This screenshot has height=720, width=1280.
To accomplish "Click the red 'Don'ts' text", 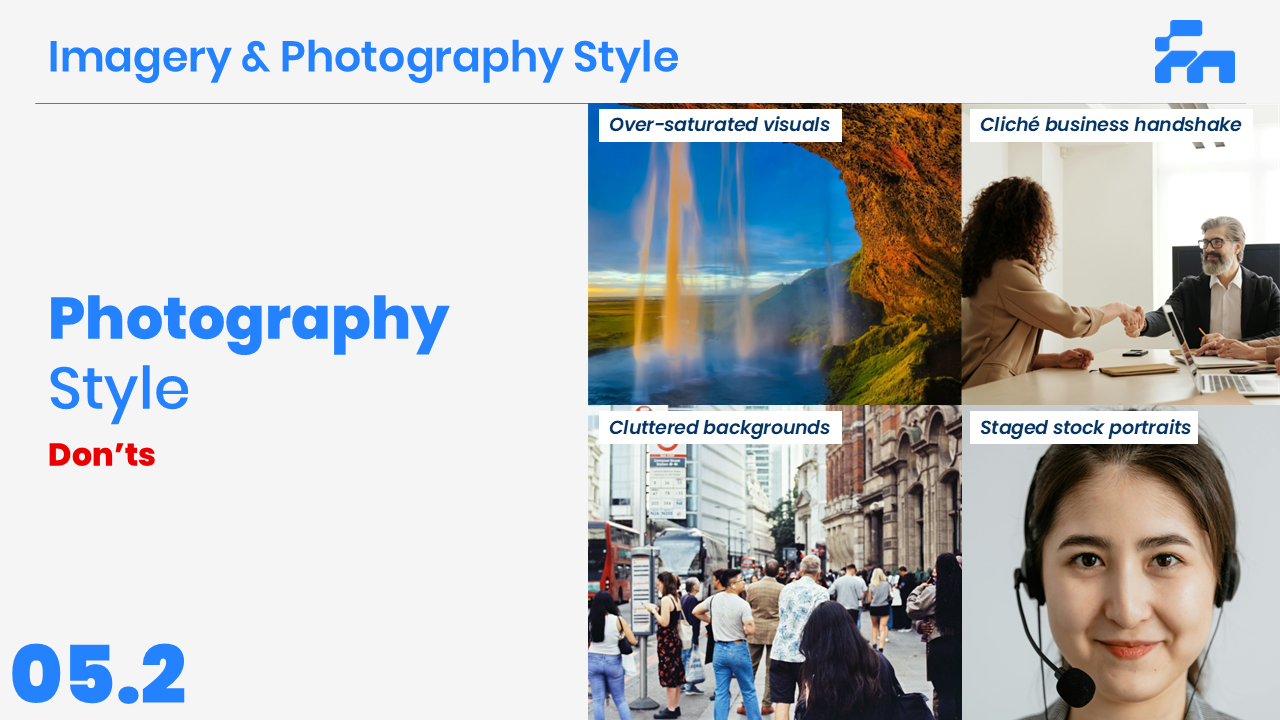I will tap(102, 455).
